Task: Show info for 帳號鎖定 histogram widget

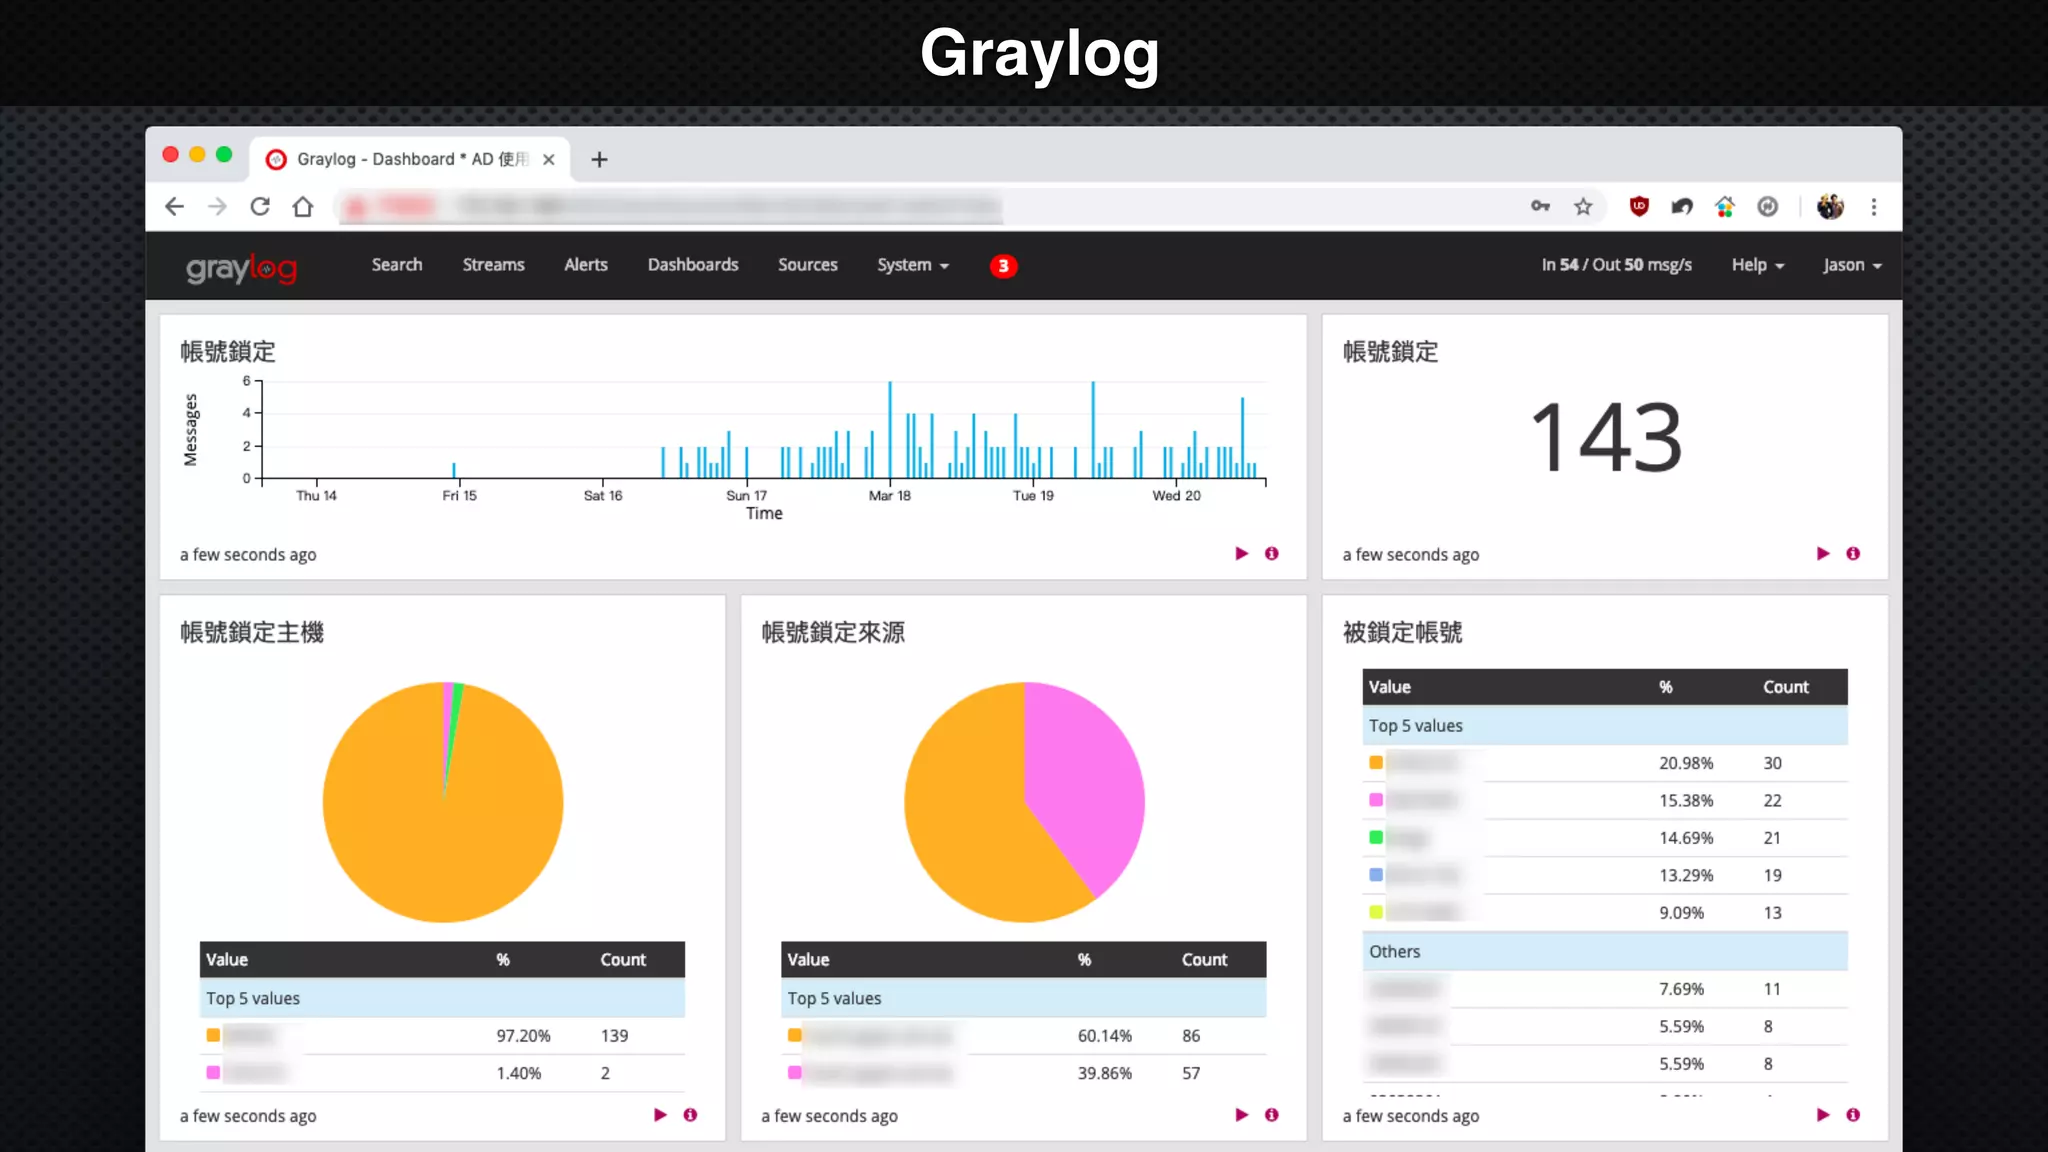Action: point(1272,553)
